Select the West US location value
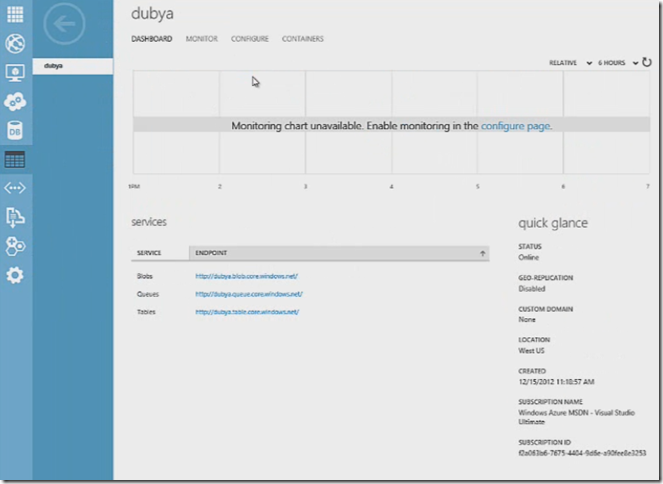Viewport: 663px width, 484px height. (531, 350)
